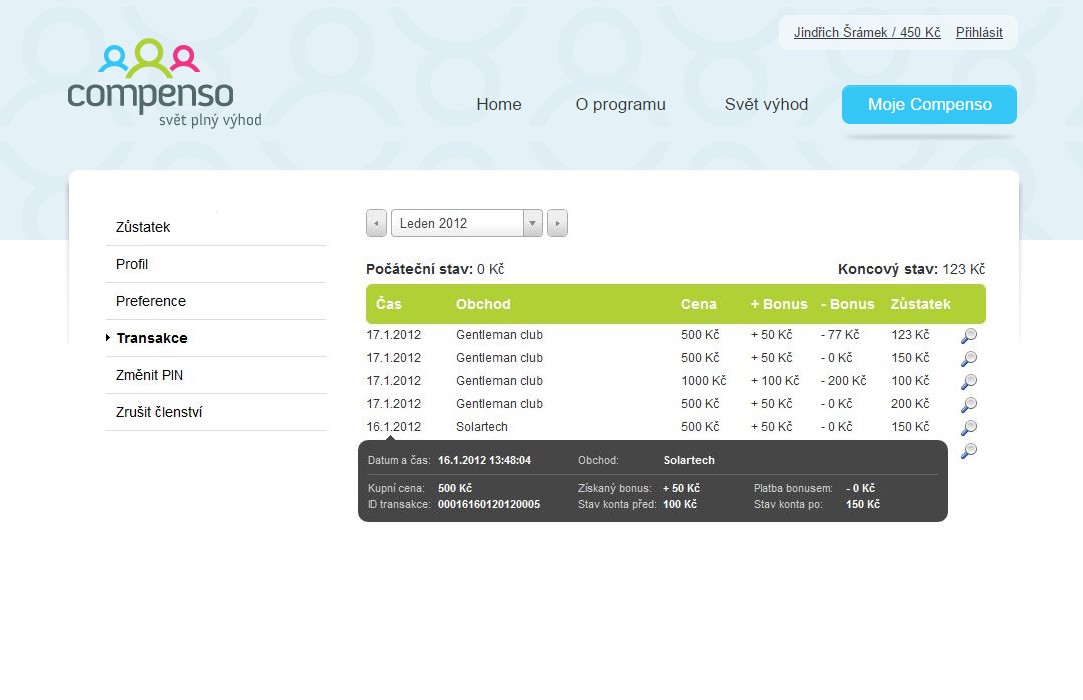Viewport: 1083px width, 700px height.
Task: Select Preference in the sidebar
Action: 215,301
